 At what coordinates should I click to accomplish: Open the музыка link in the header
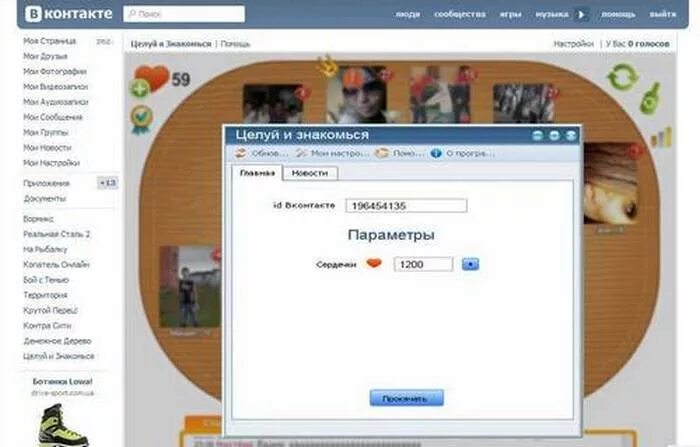pyautogui.click(x=552, y=14)
